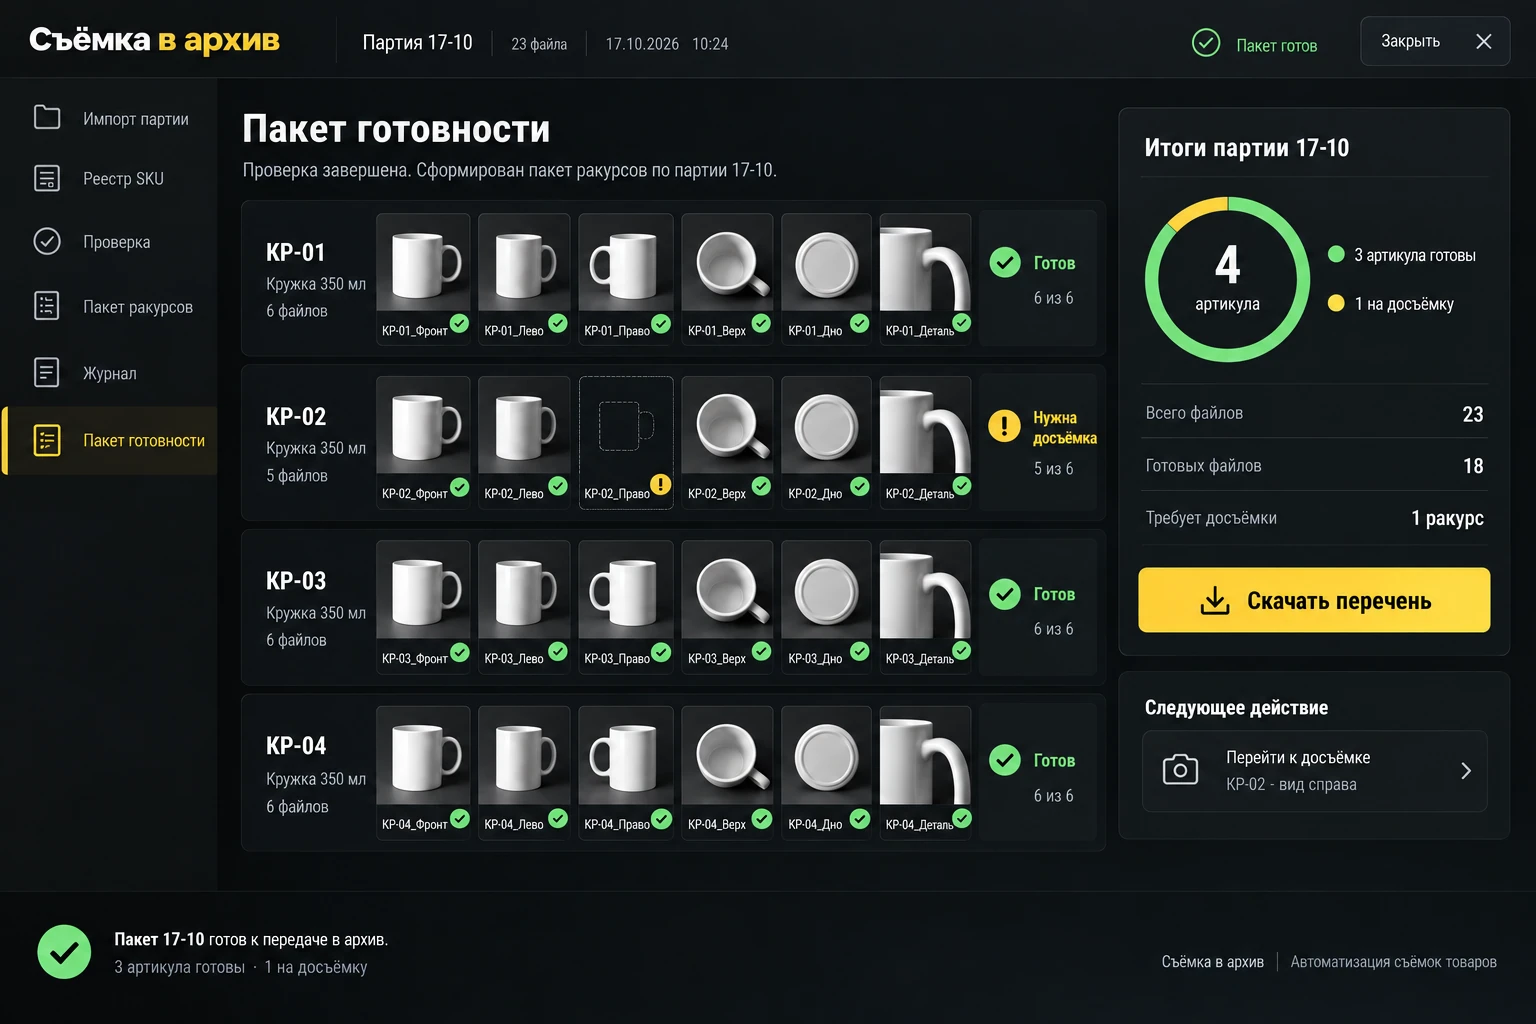Viewport: 1536px width, 1024px height.
Task: Open the Импорт партии folder icon
Action: coord(47,117)
